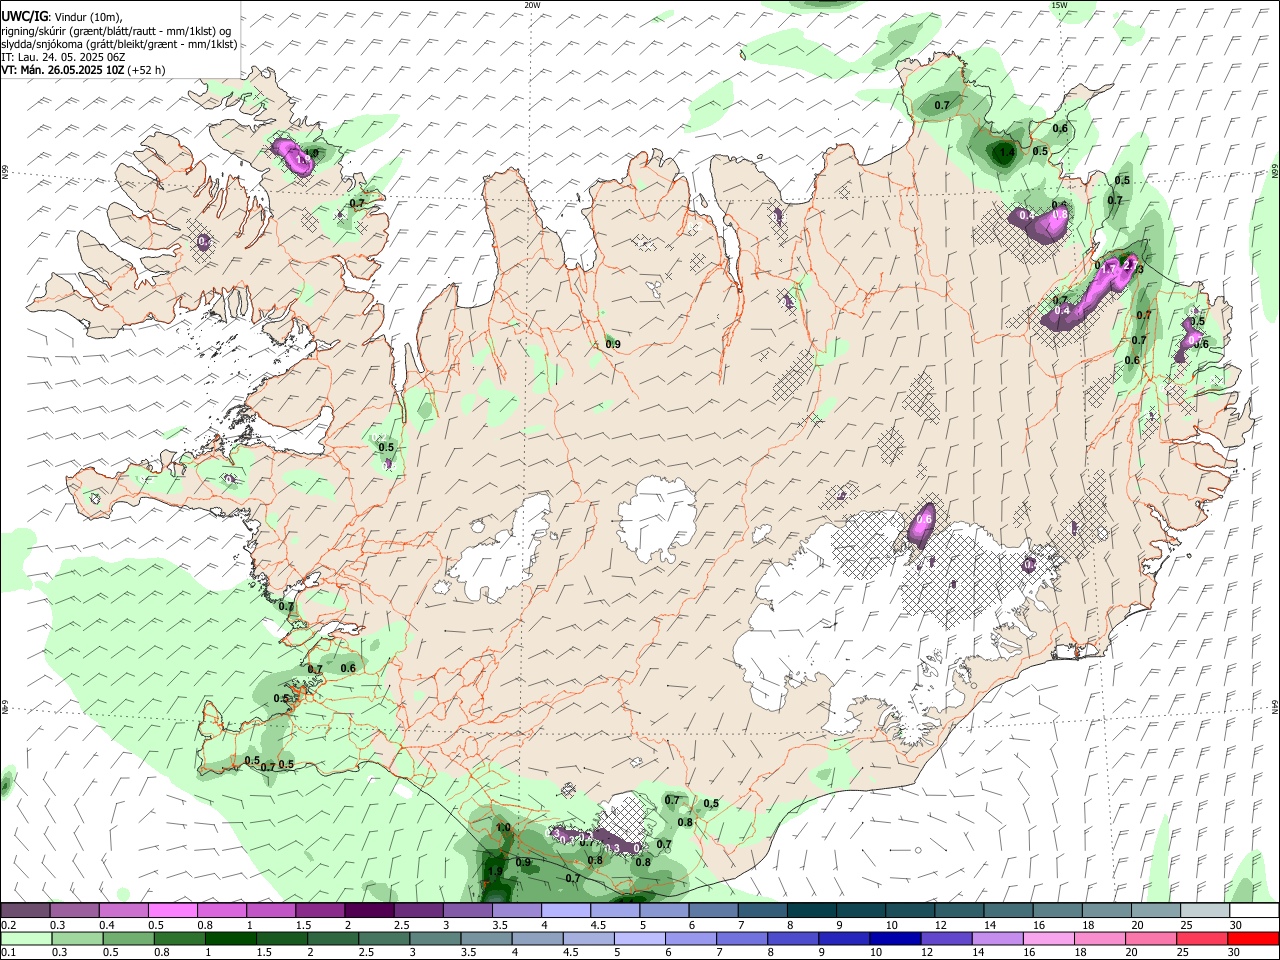The image size is (1280, 960).
Task: Click the '(+52 h)' forecast offset text
Action: [x=147, y=70]
